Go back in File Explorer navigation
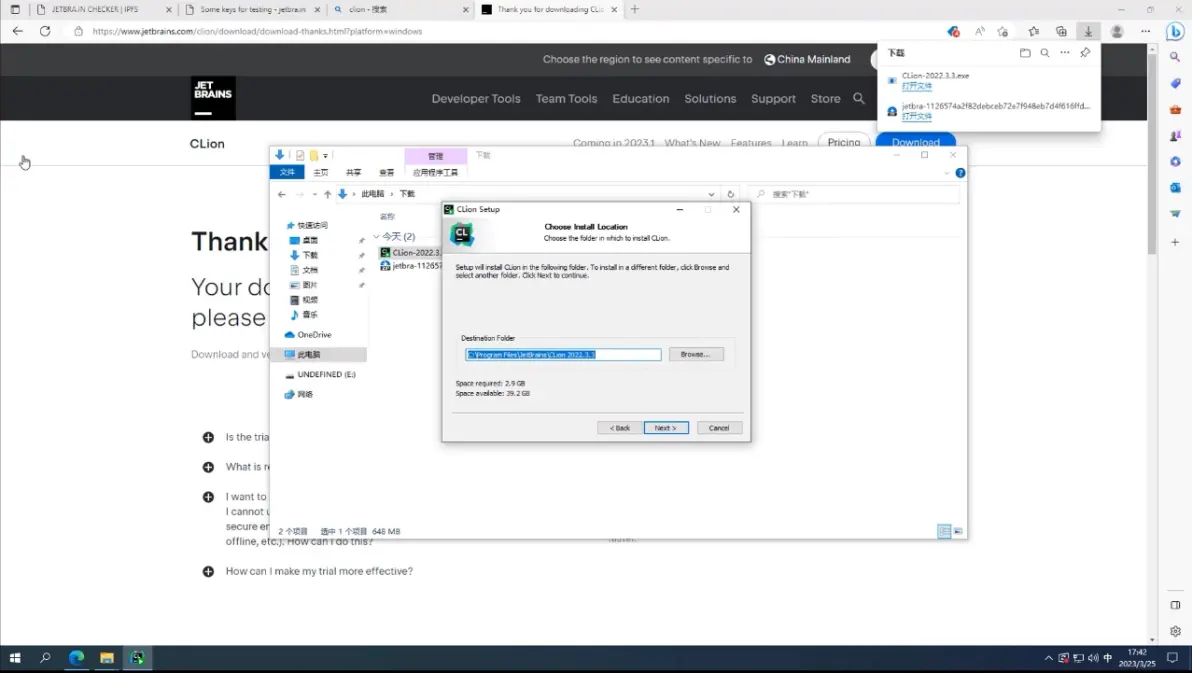Screen dimensions: 1192x673 click(x=282, y=194)
